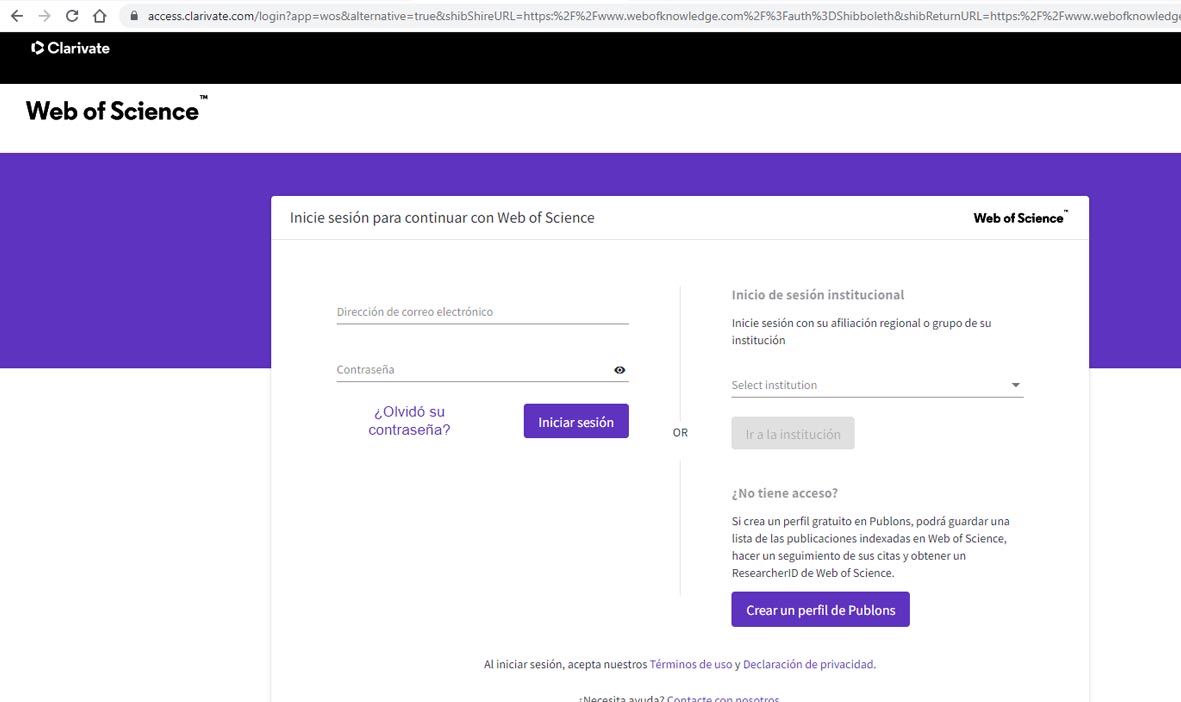
Task: View site security padlock info
Action: click(134, 16)
